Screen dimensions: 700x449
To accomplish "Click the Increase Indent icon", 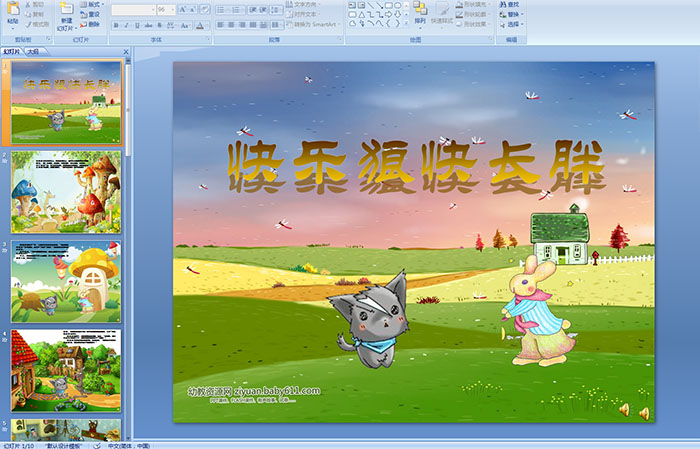I will tap(263, 10).
